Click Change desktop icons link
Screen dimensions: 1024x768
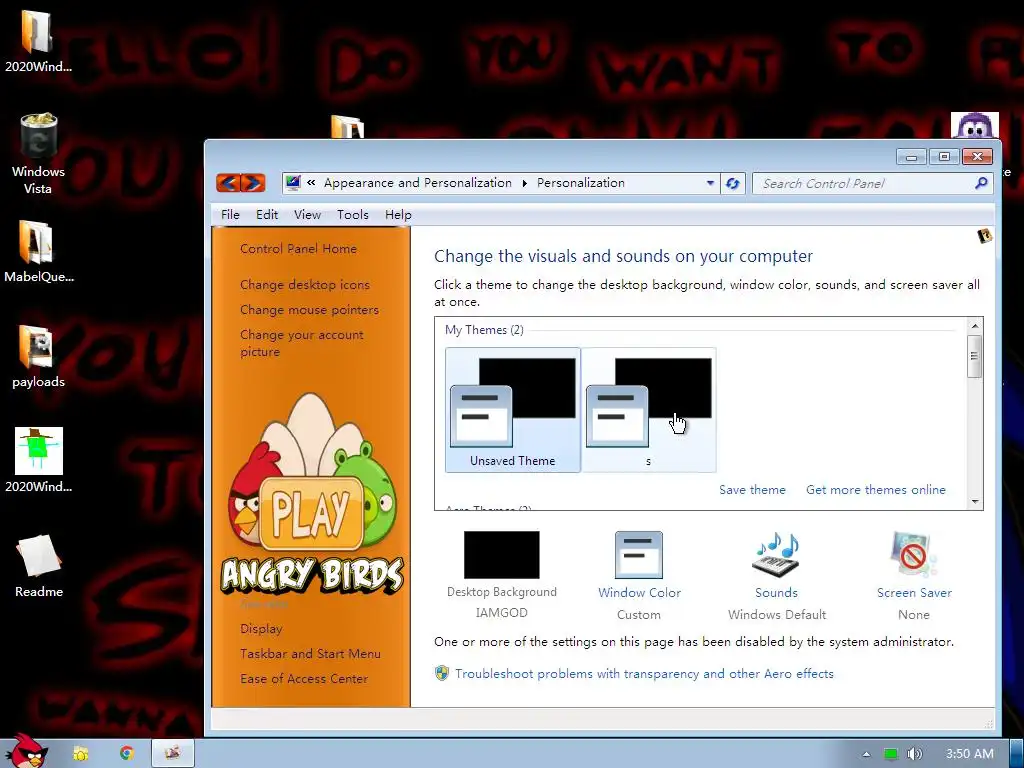click(305, 285)
